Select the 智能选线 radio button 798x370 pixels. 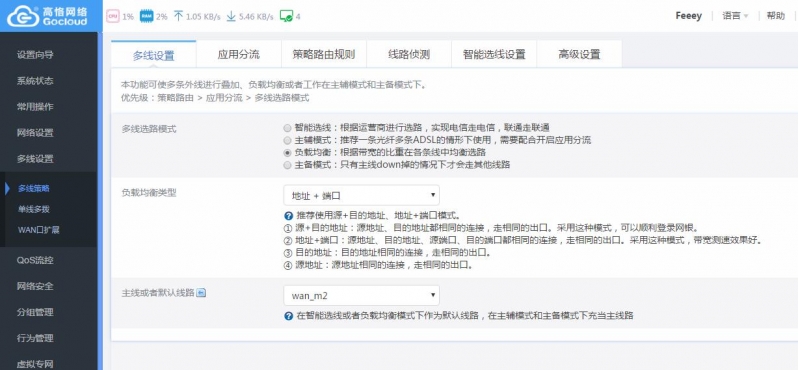(288, 128)
